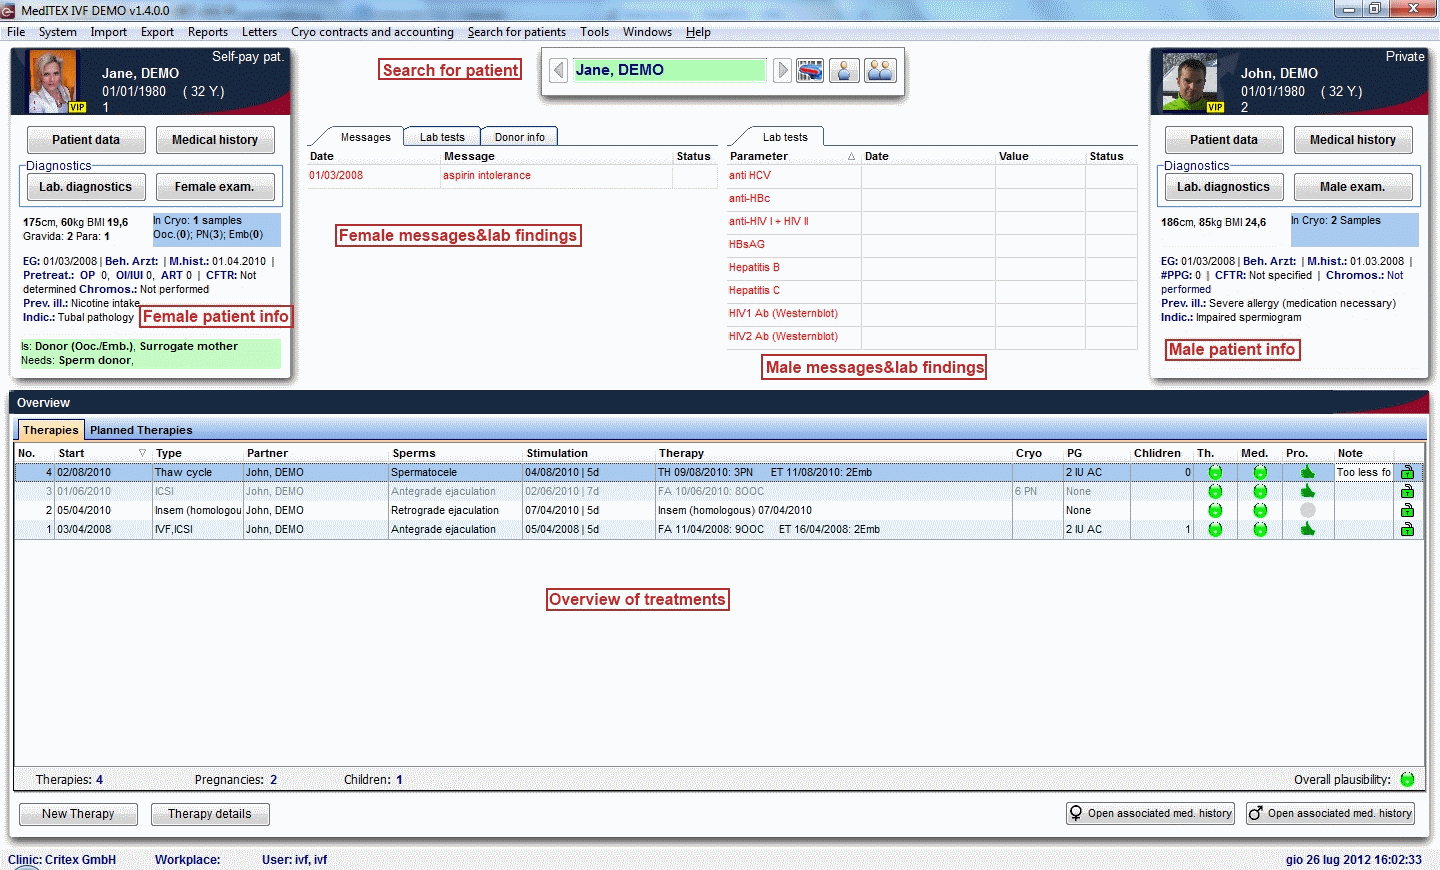Toggle sort arrow on Start column header
The height and width of the screenshot is (870, 1440).
(x=142, y=453)
